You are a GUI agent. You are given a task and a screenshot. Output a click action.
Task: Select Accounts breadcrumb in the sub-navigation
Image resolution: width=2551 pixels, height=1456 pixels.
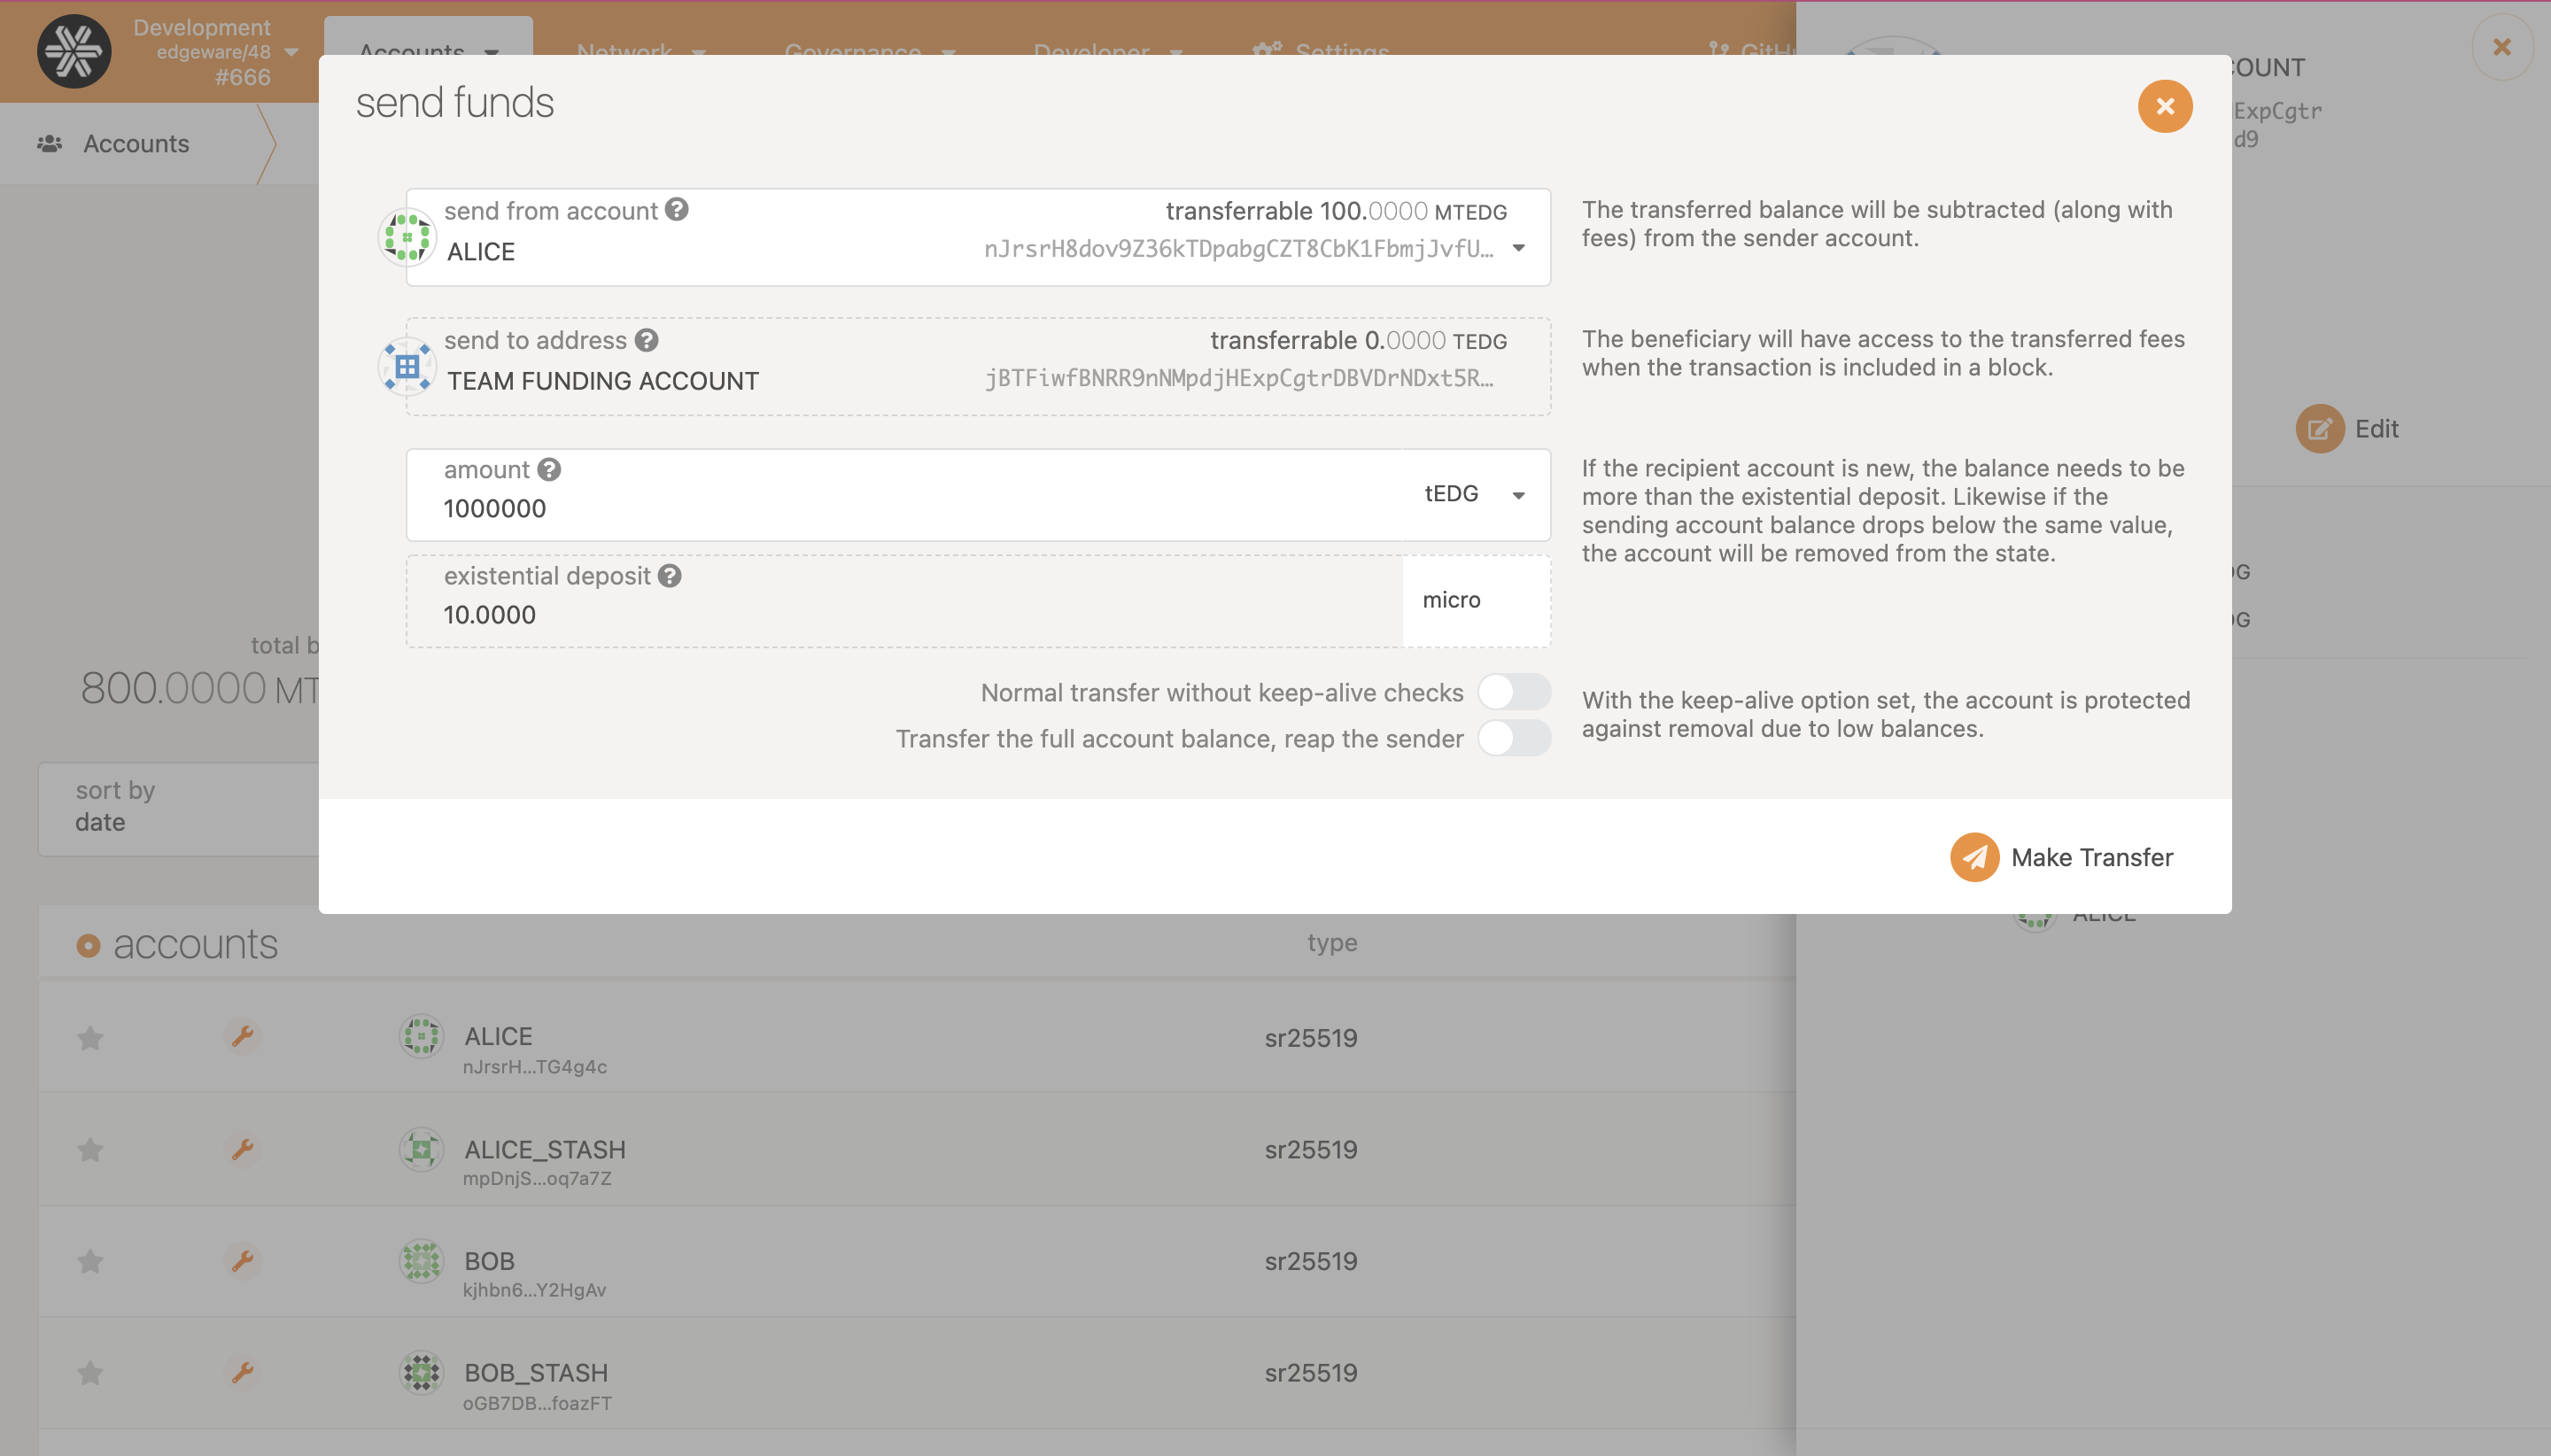[136, 144]
